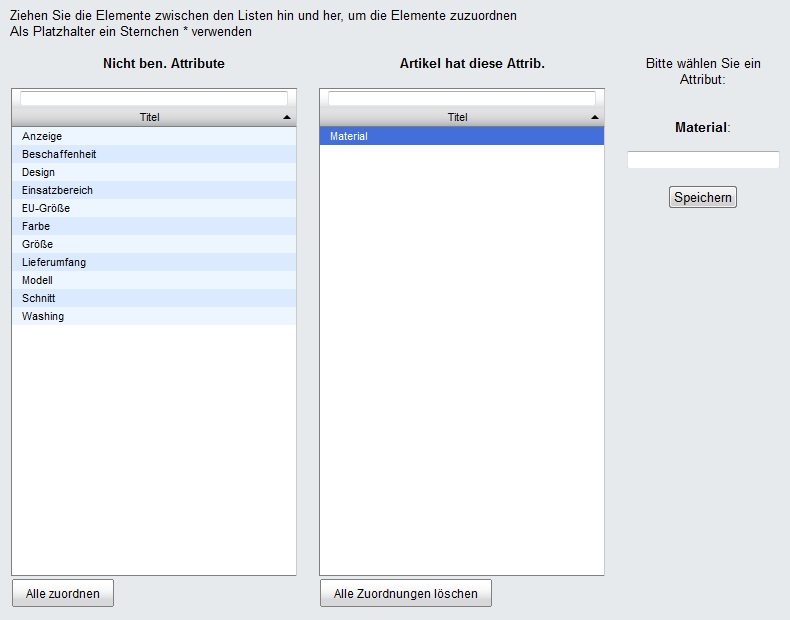The image size is (790, 620).
Task: Click Alle Zuordnungen löschen button
Action: click(405, 593)
